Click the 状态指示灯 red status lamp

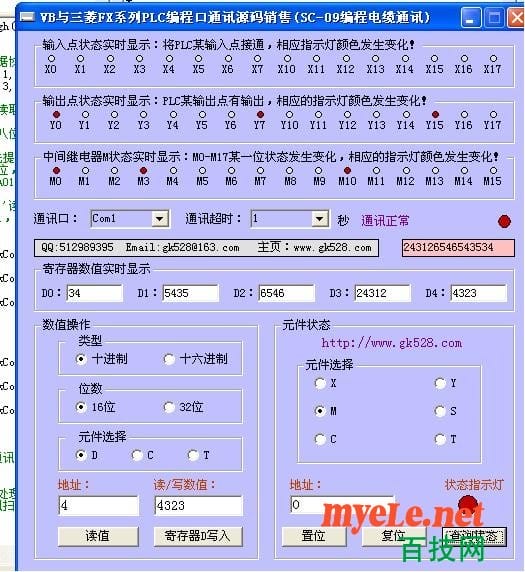coord(468,505)
